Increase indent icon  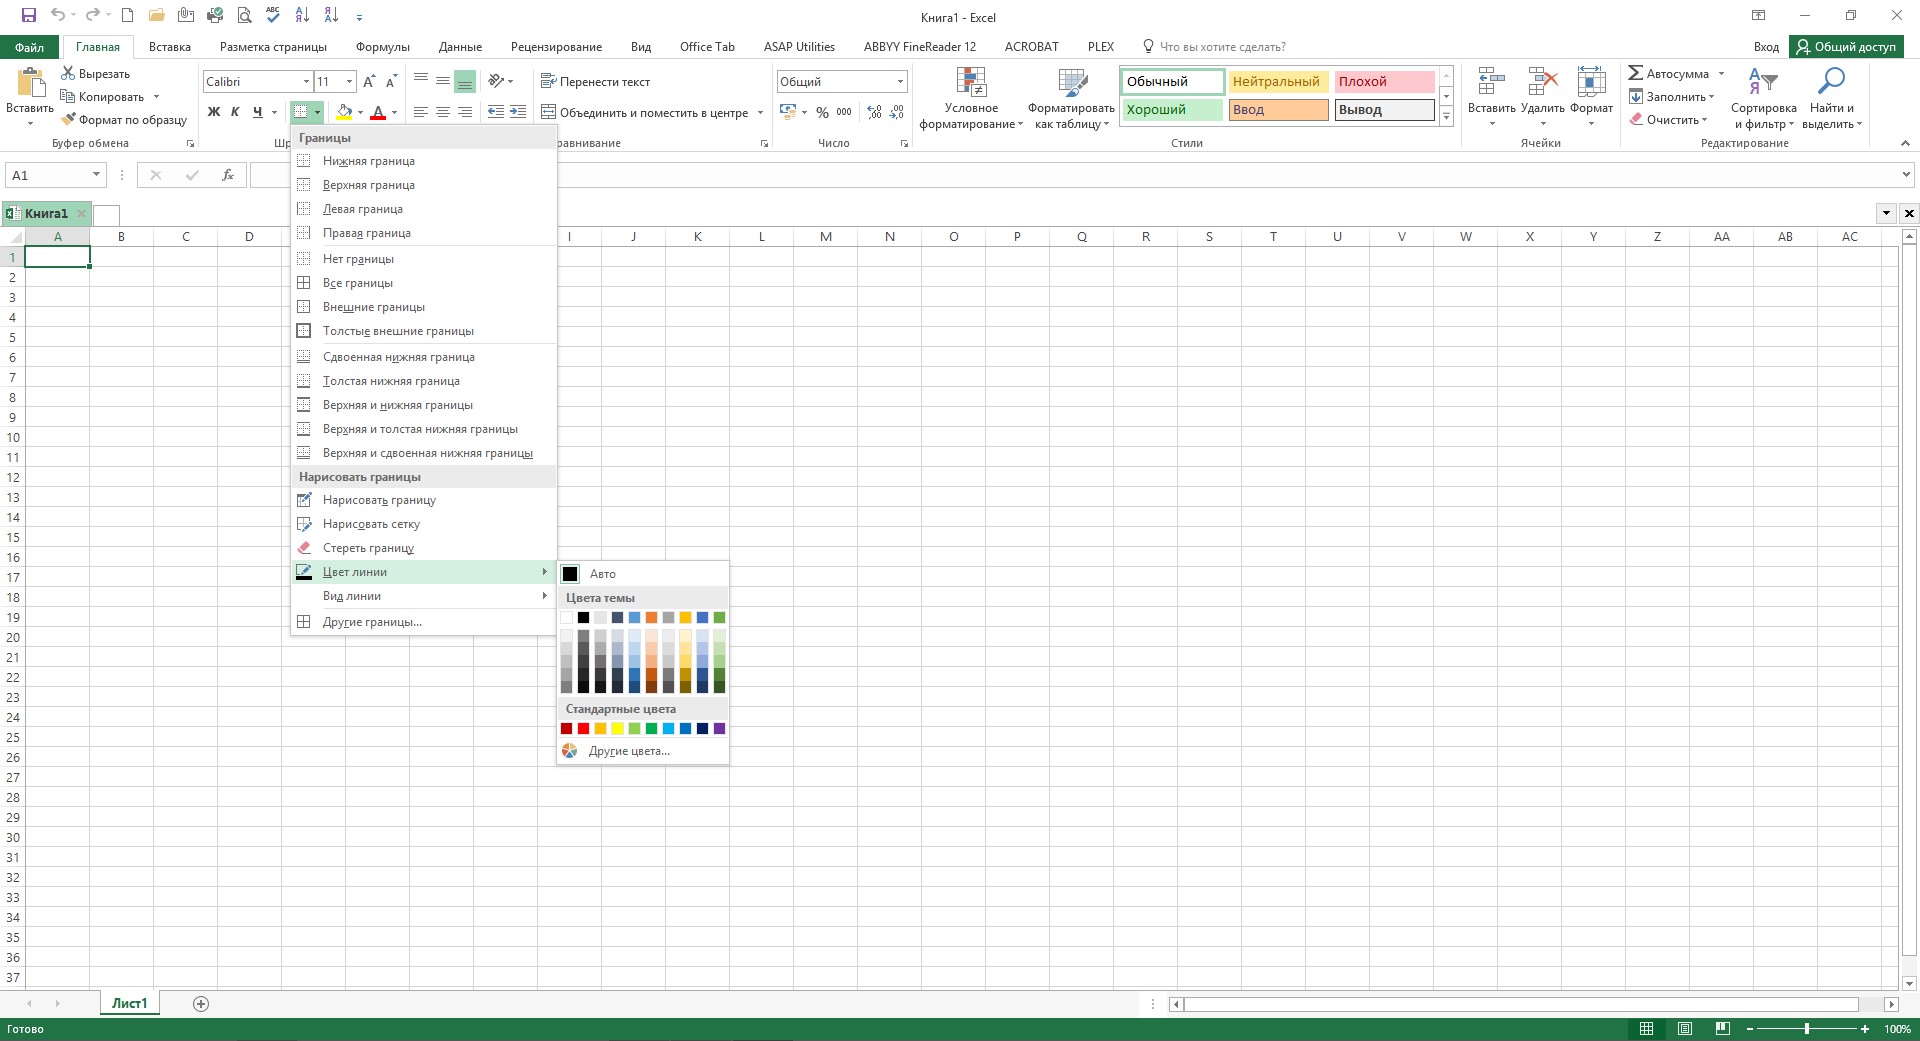pos(518,112)
